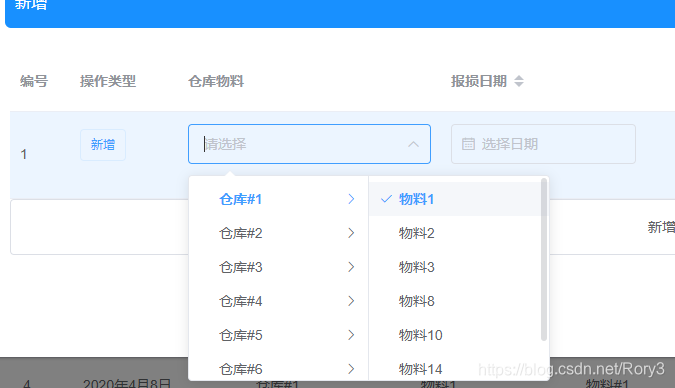Click the 编号 column header
The height and width of the screenshot is (388, 675).
coord(34,81)
